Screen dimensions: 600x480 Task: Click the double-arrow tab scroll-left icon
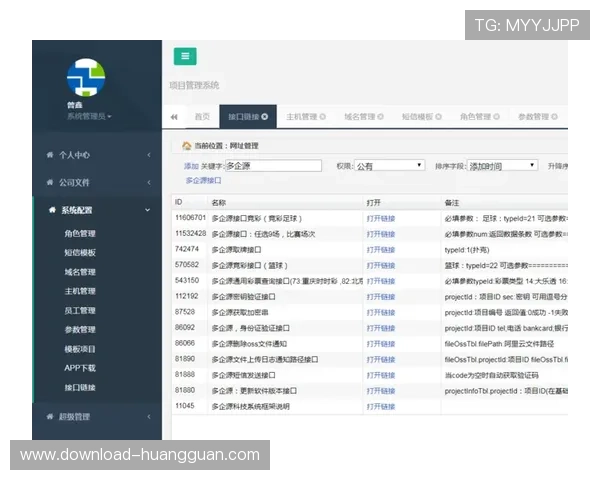click(174, 117)
